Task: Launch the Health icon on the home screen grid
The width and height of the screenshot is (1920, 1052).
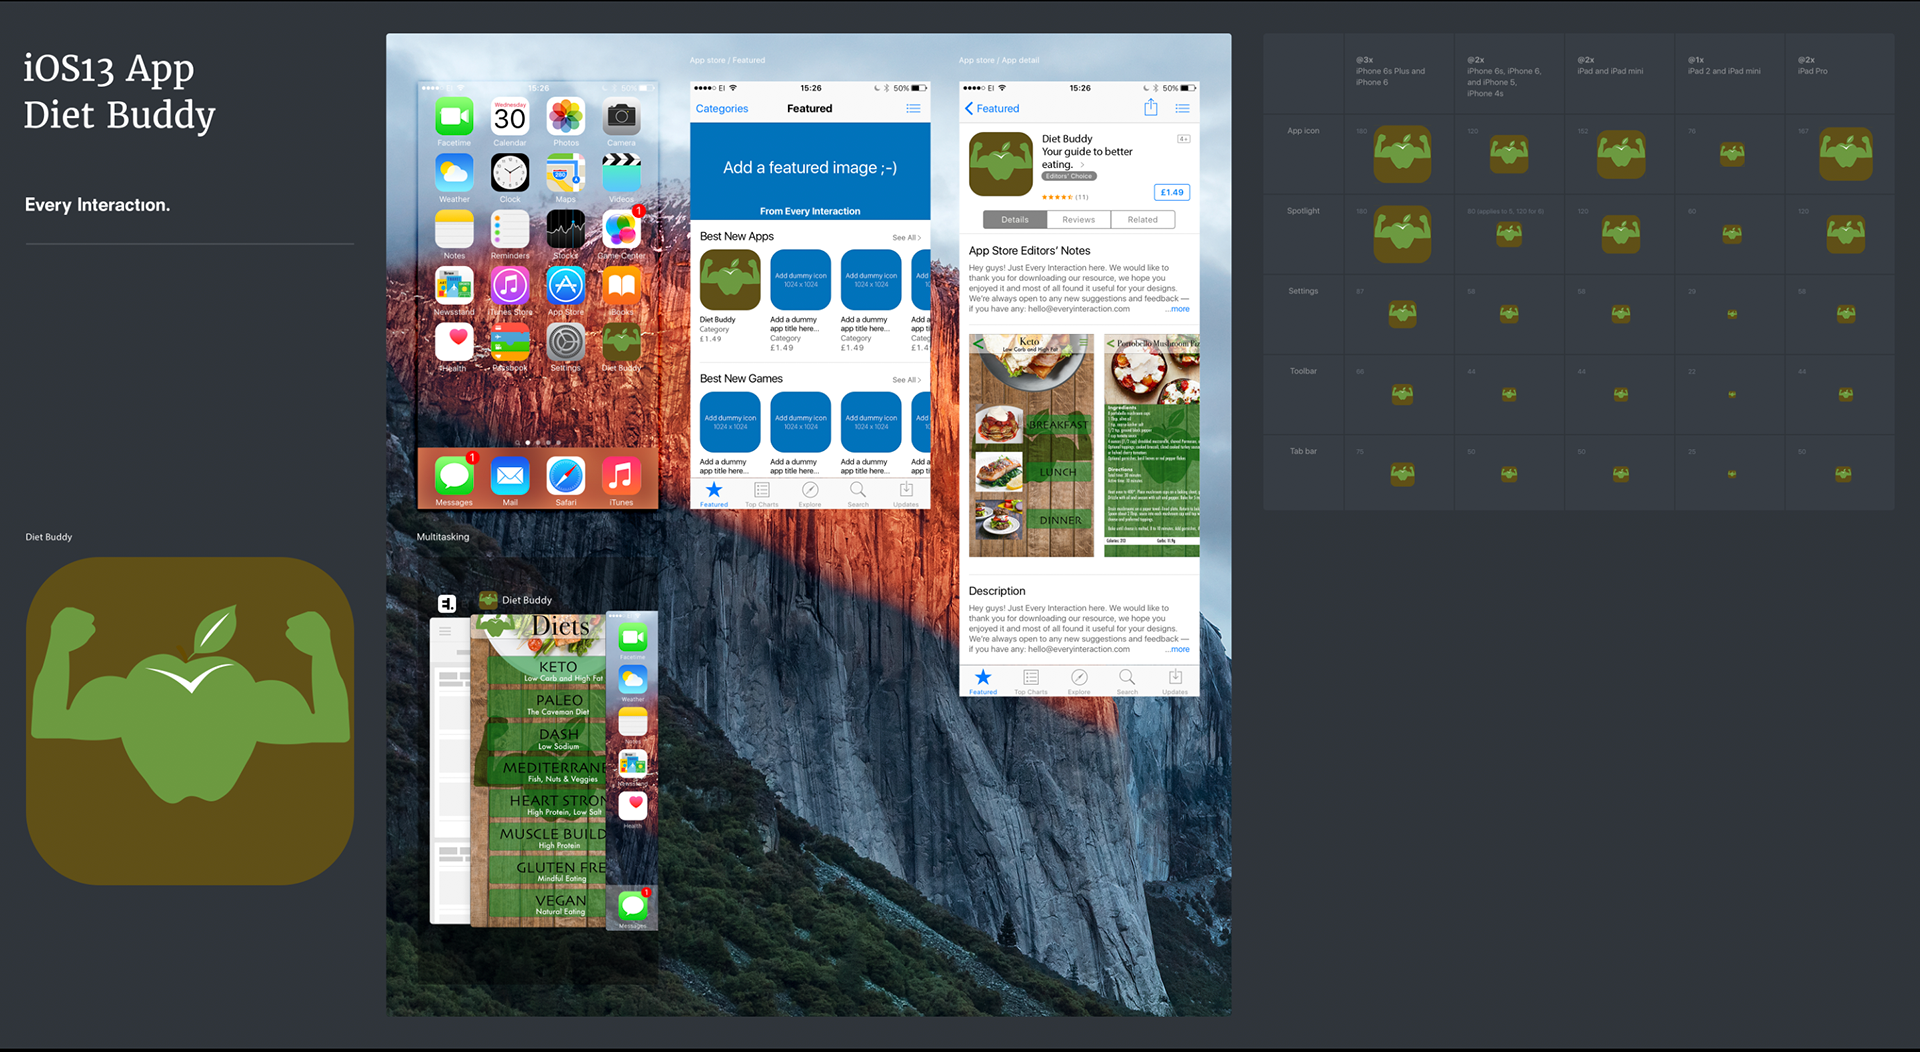Action: (x=454, y=342)
